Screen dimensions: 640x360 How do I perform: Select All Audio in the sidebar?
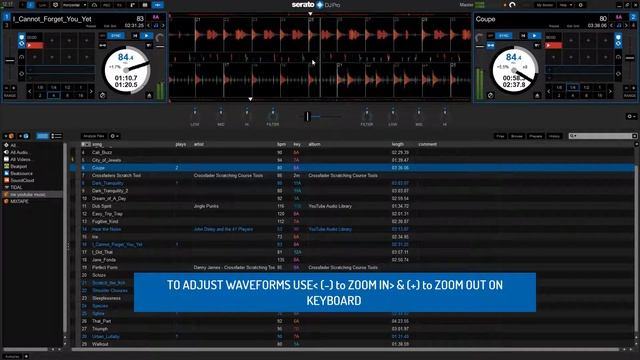[x=19, y=152]
